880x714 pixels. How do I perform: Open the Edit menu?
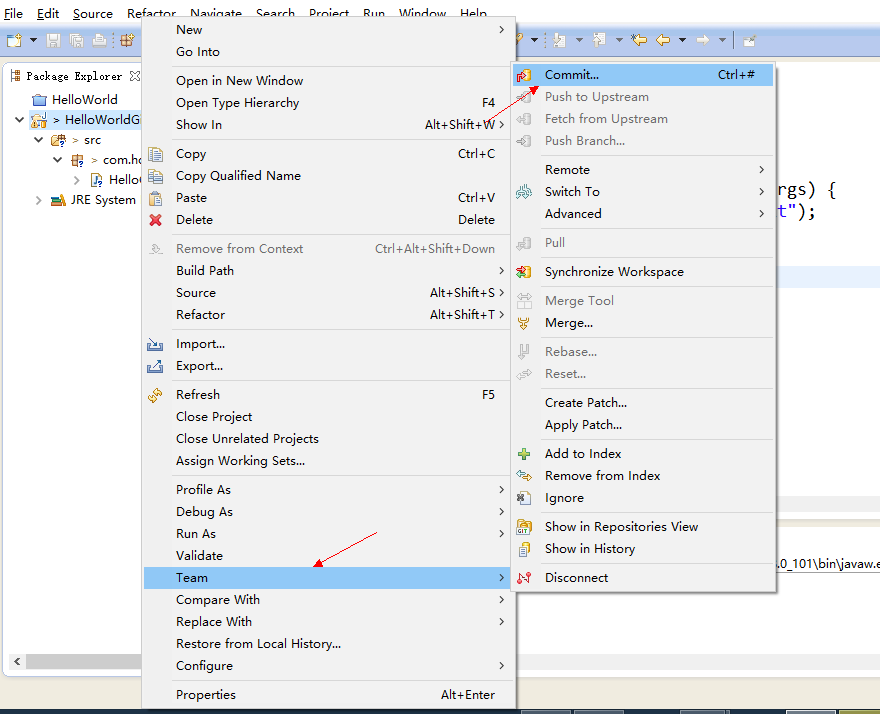tap(48, 13)
